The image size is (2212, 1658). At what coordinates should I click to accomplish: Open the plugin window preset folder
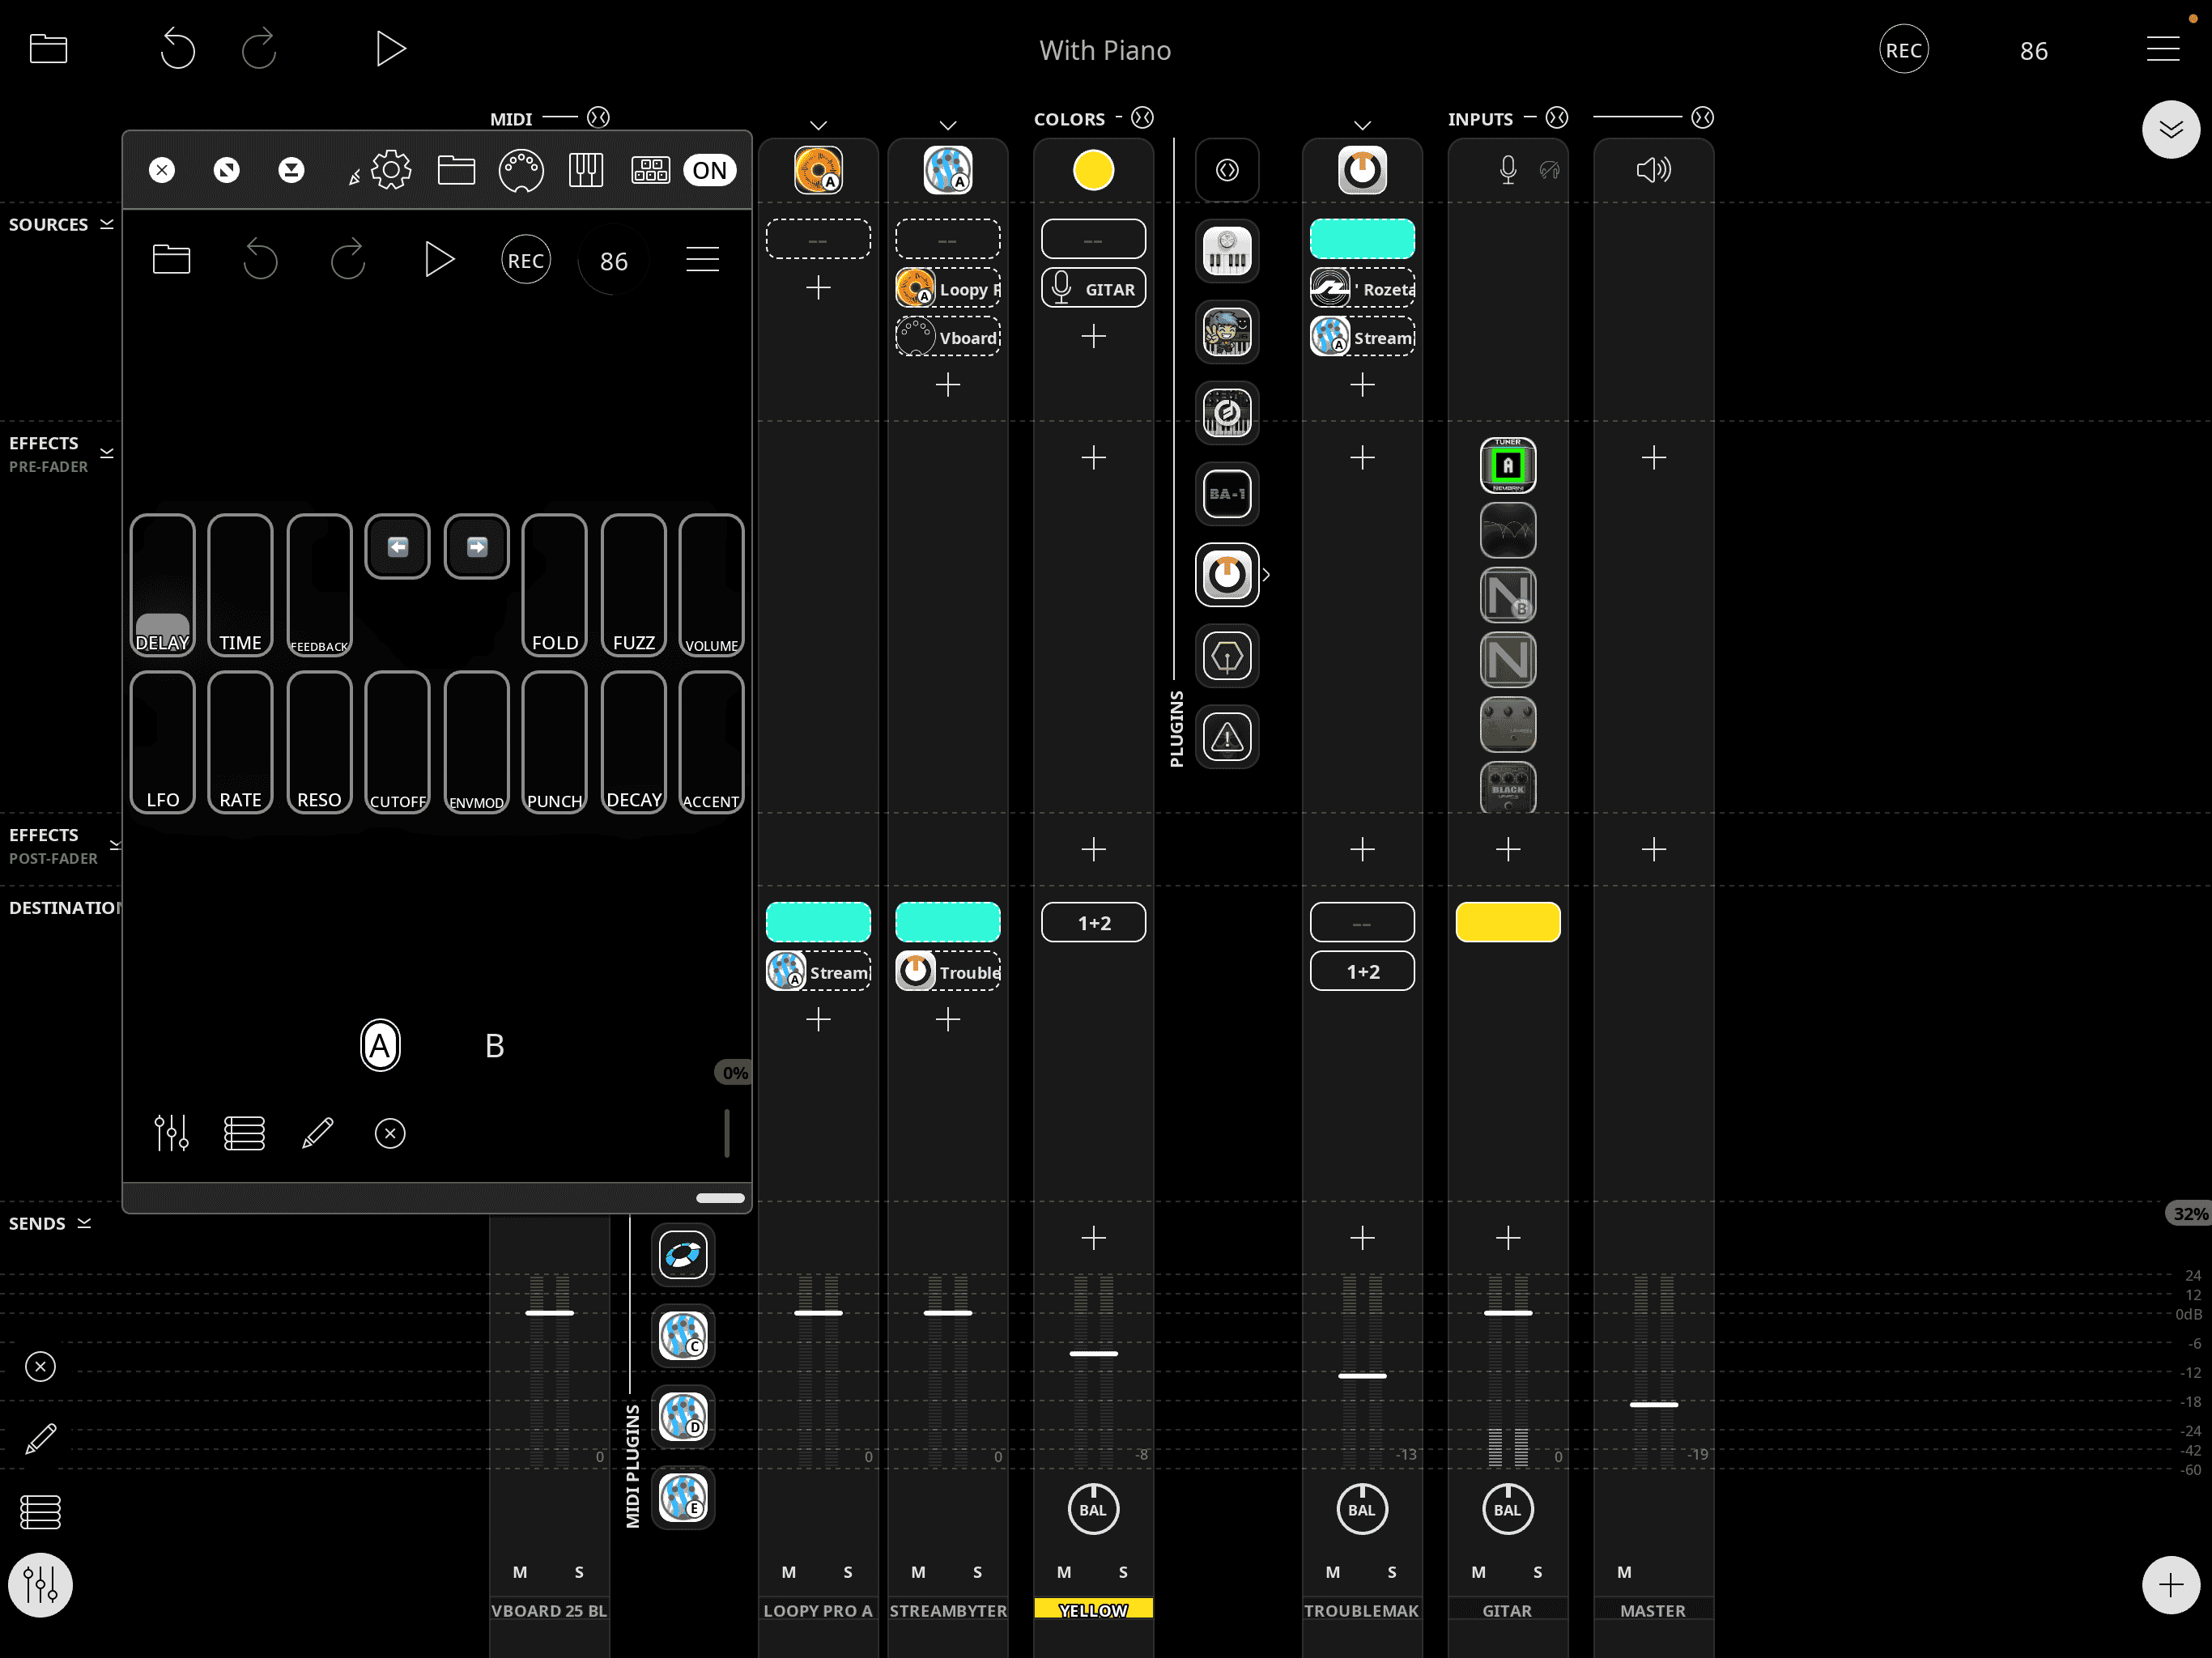pyautogui.click(x=456, y=170)
